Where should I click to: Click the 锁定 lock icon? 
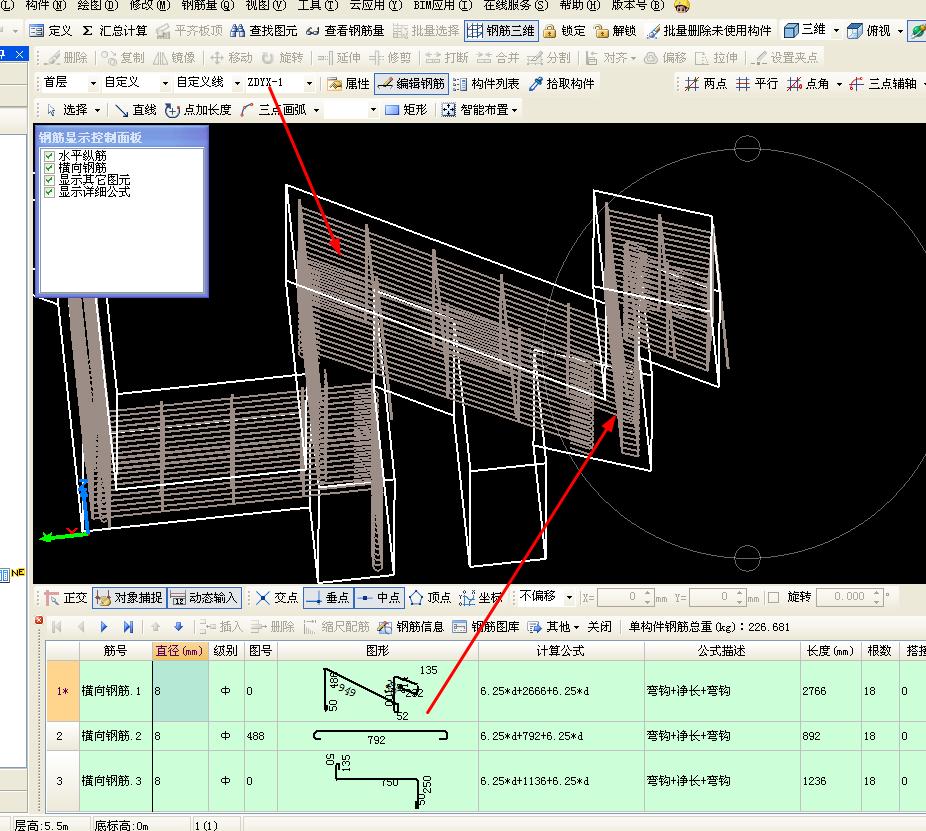point(550,31)
